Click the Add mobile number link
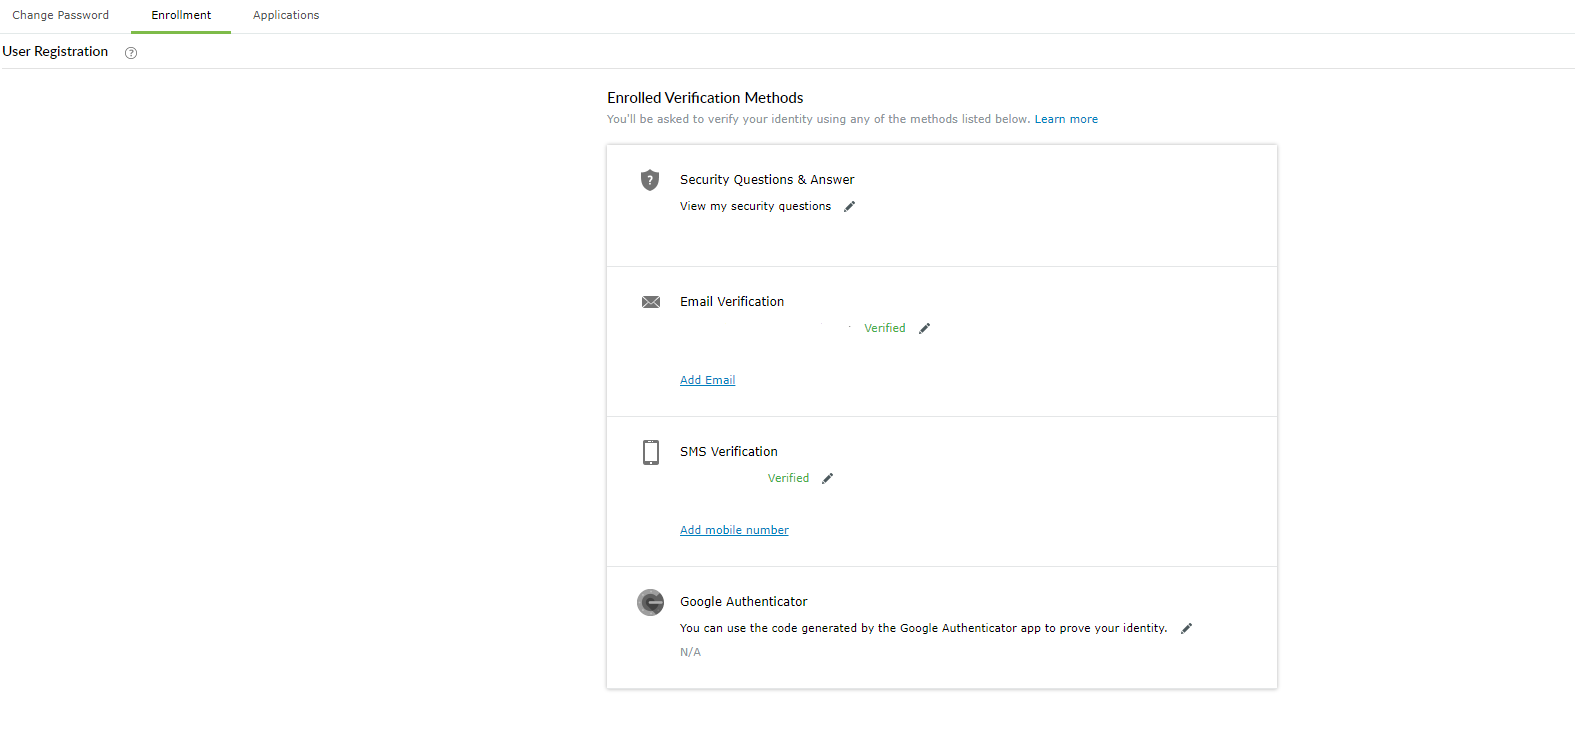 point(734,530)
